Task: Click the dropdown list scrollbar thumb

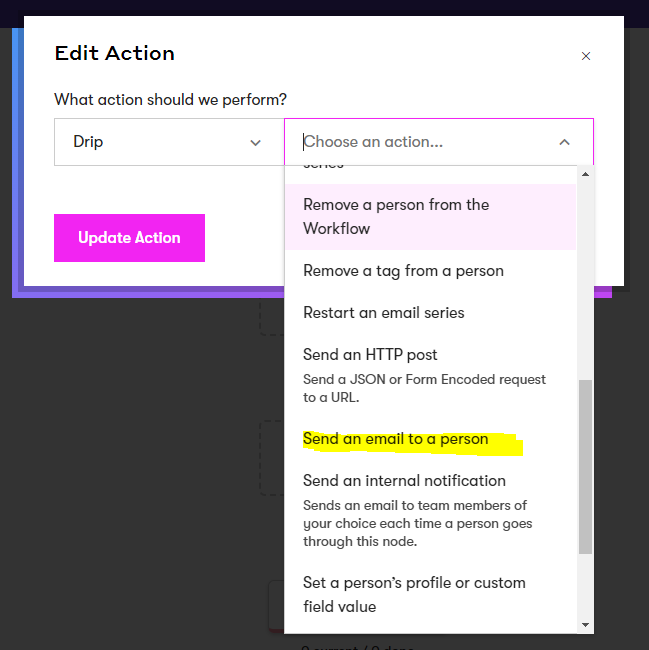Action: 585,467
